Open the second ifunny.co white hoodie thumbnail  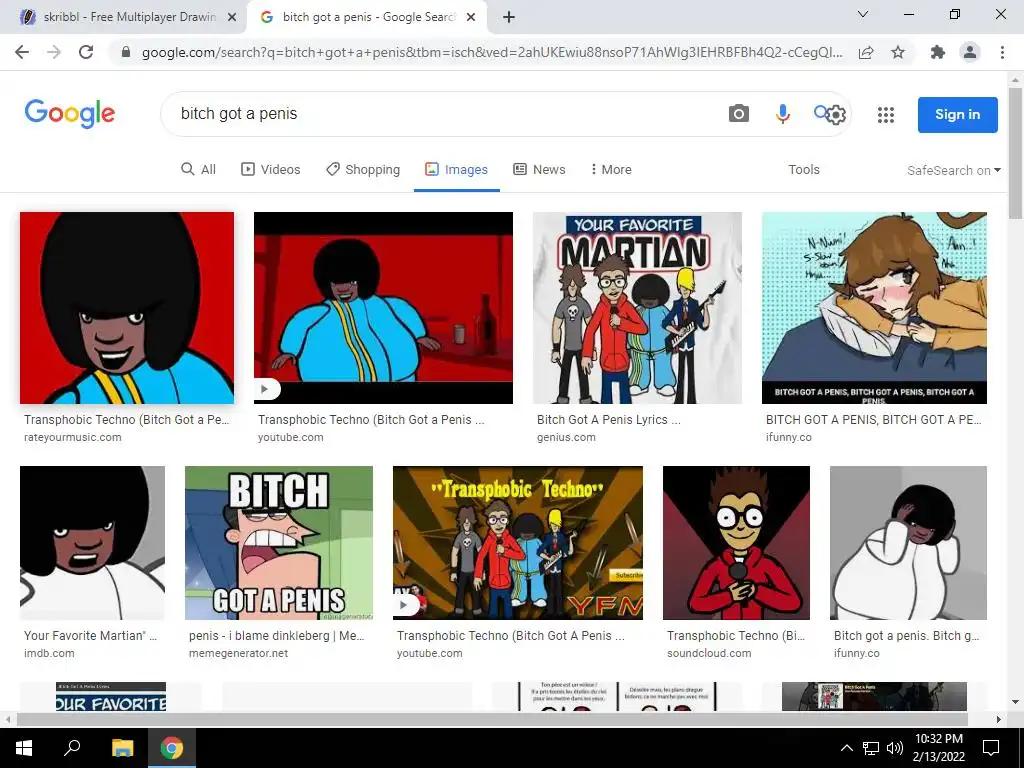(x=908, y=543)
